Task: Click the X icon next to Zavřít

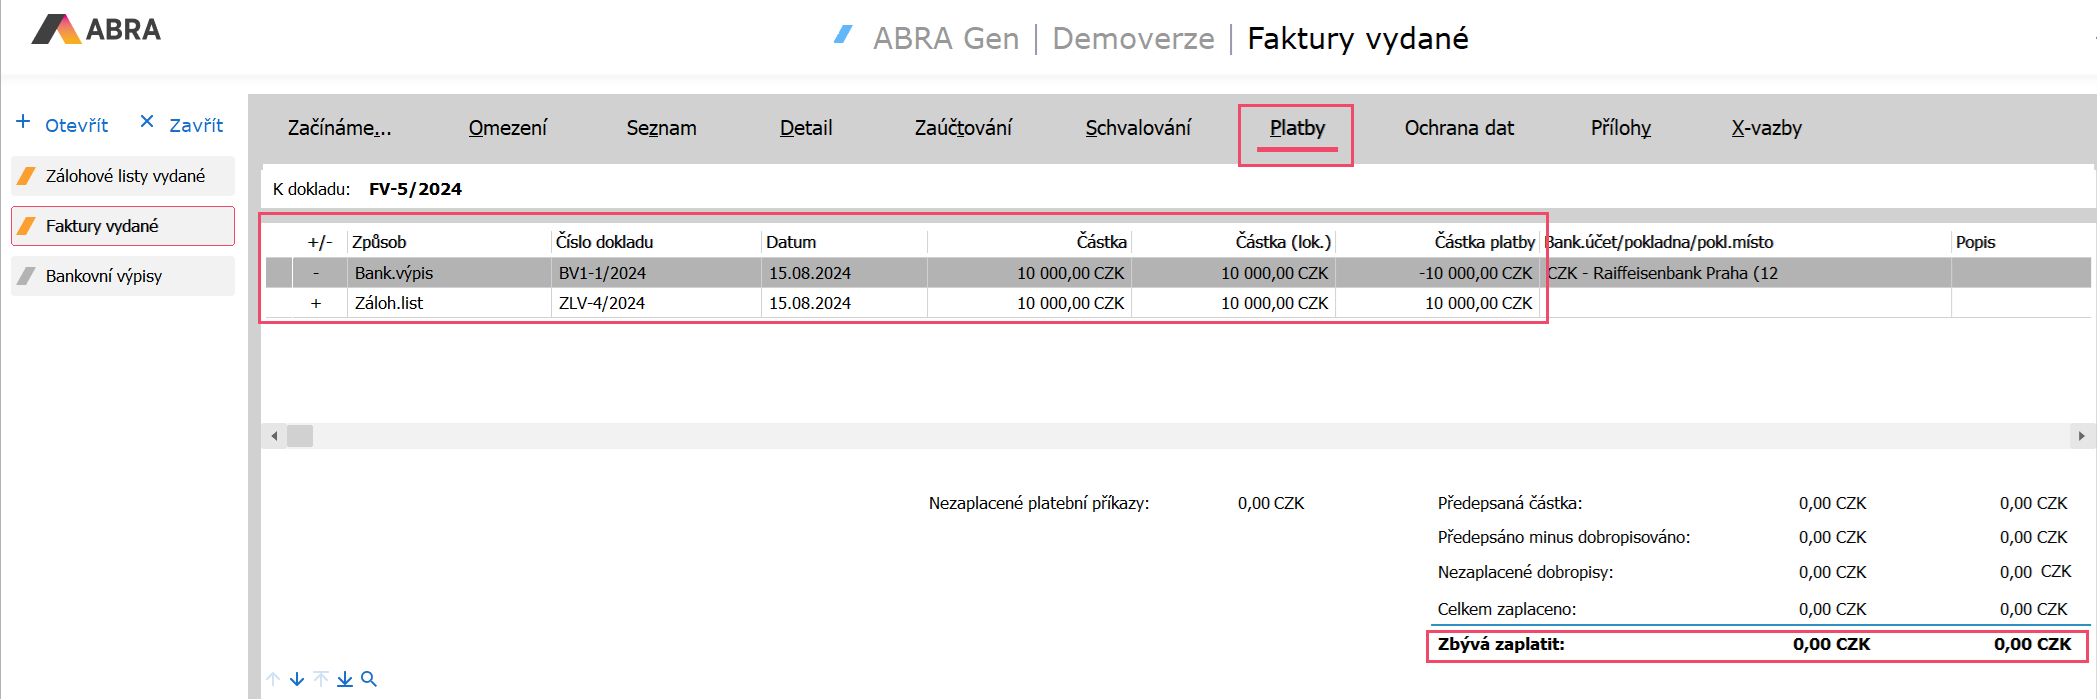Action: tap(147, 121)
